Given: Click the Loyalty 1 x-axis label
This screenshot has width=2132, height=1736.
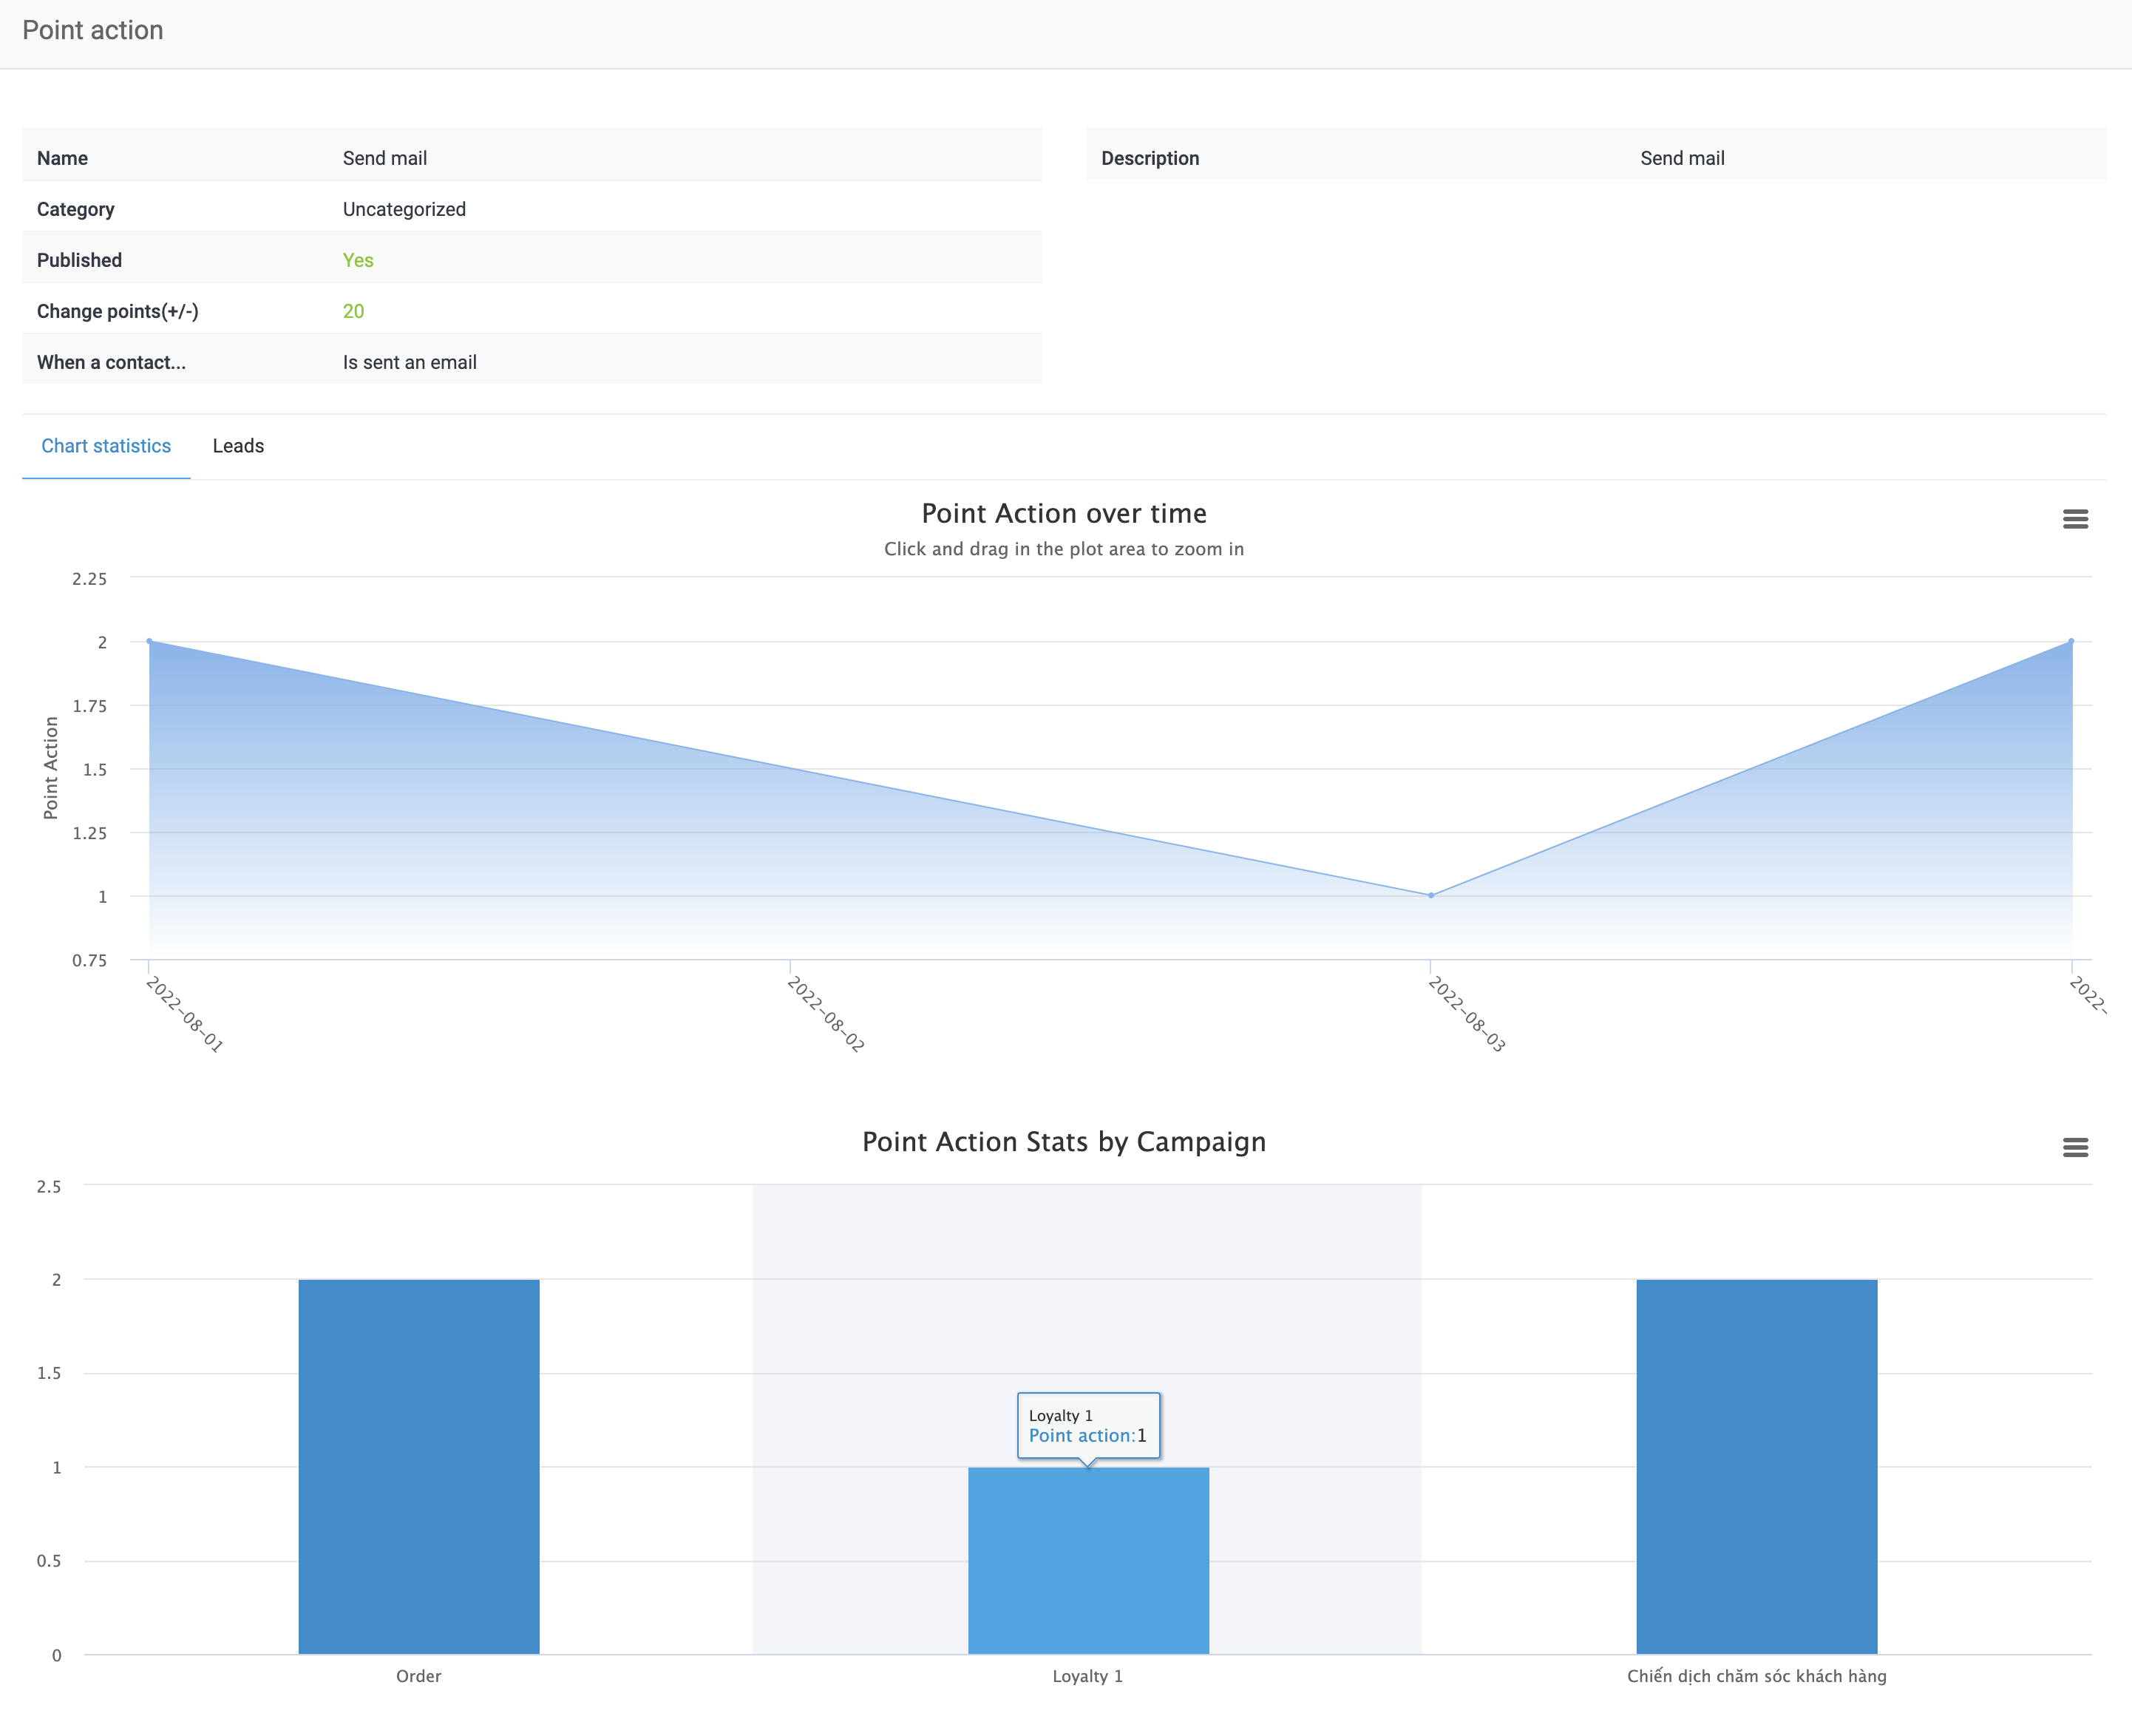Looking at the screenshot, I should [x=1087, y=1676].
